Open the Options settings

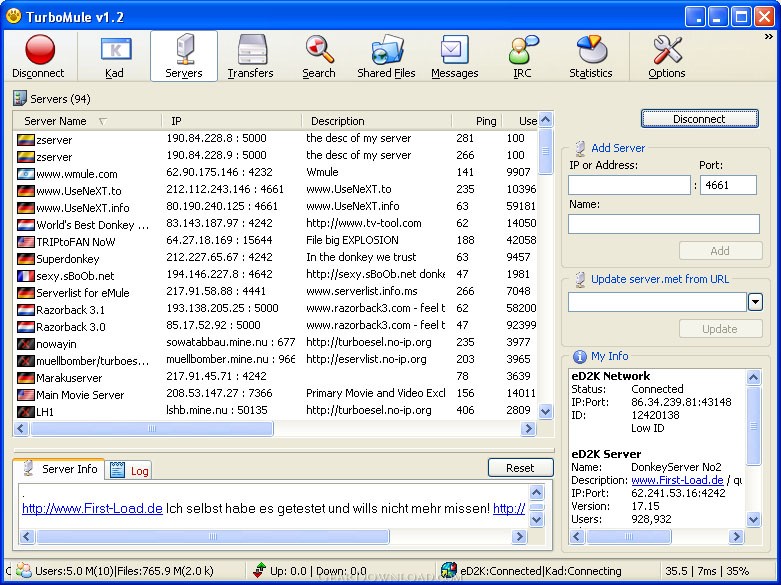click(666, 56)
